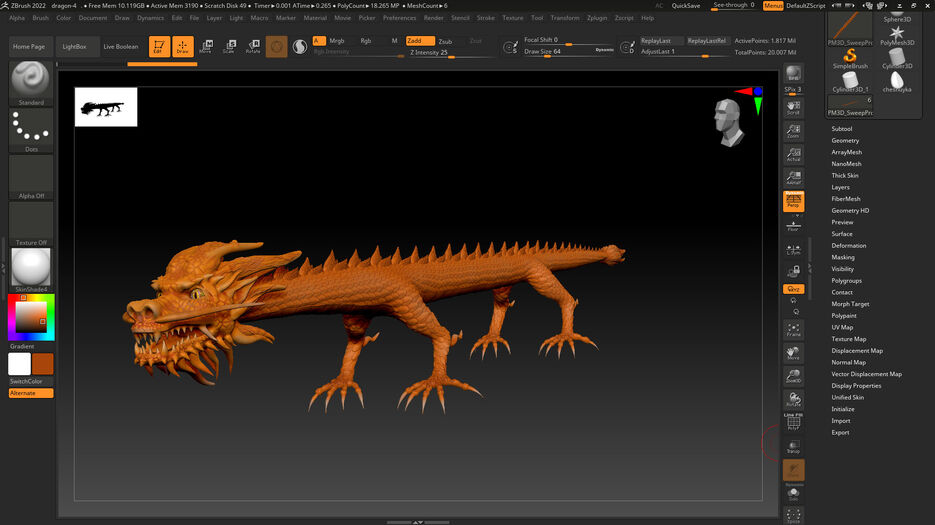Open the Standard brush picker
Screen dimensions: 935x525
pos(31,84)
